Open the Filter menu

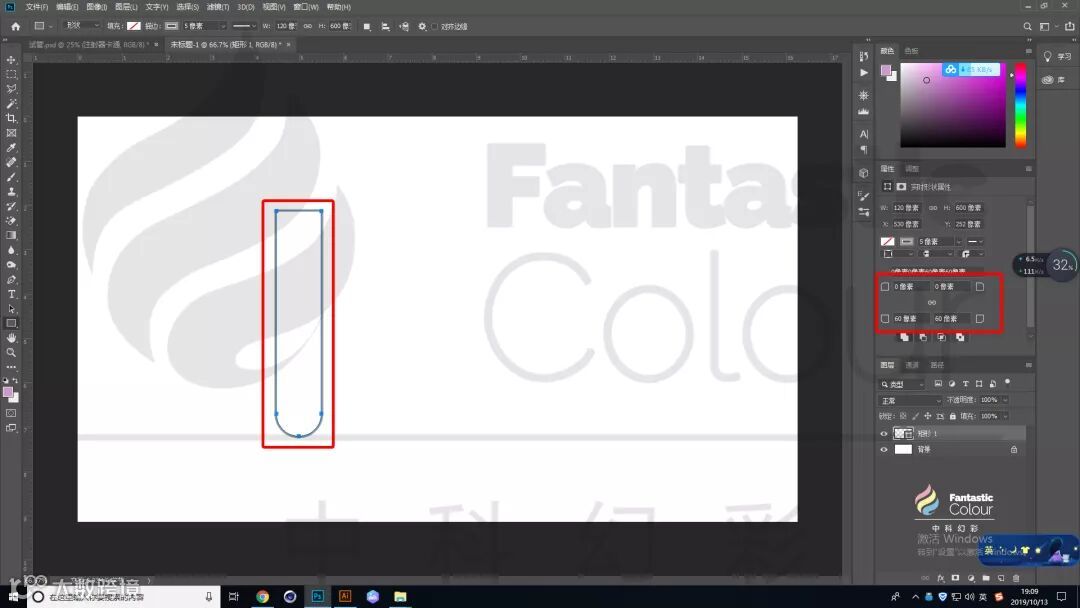pos(218,7)
